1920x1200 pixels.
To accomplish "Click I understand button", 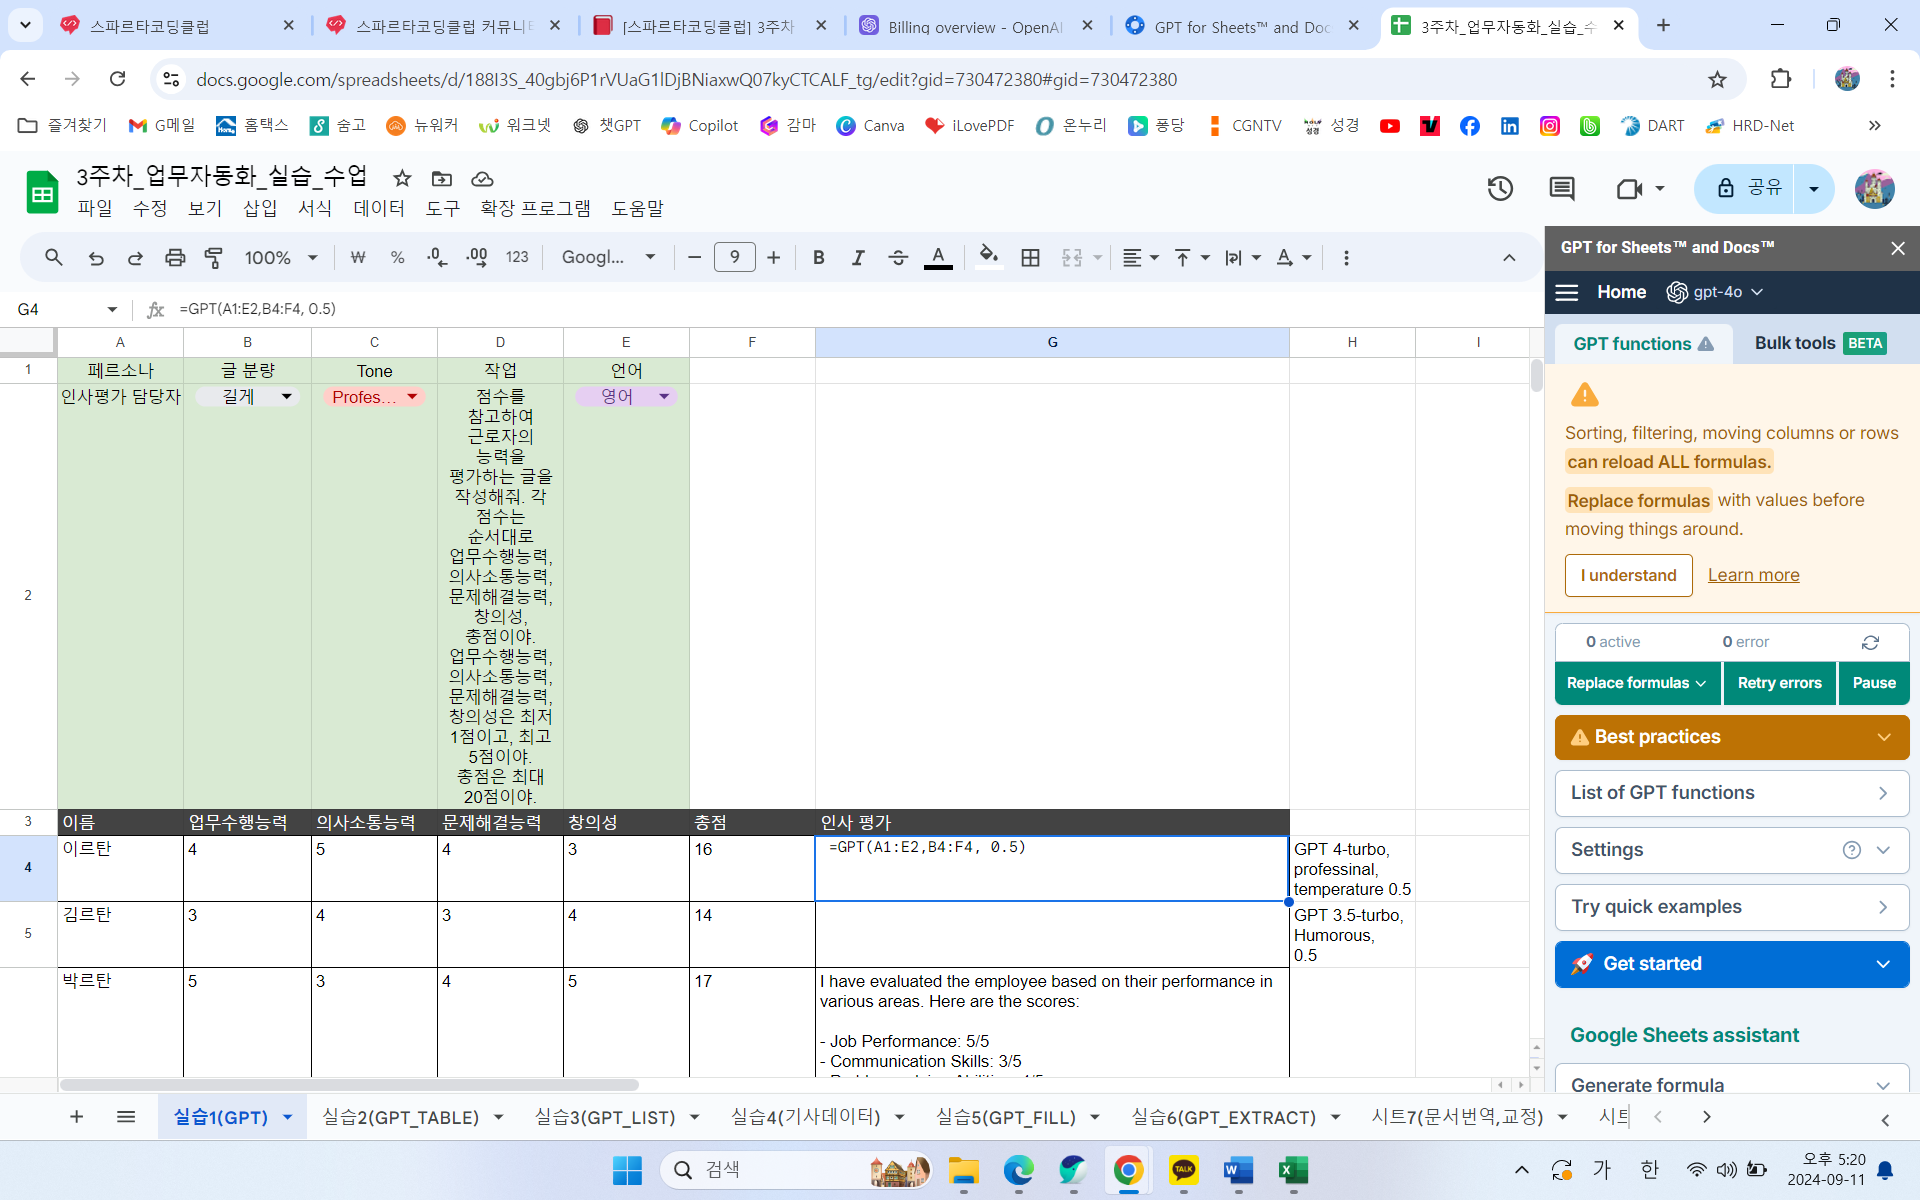I will pos(1628,575).
